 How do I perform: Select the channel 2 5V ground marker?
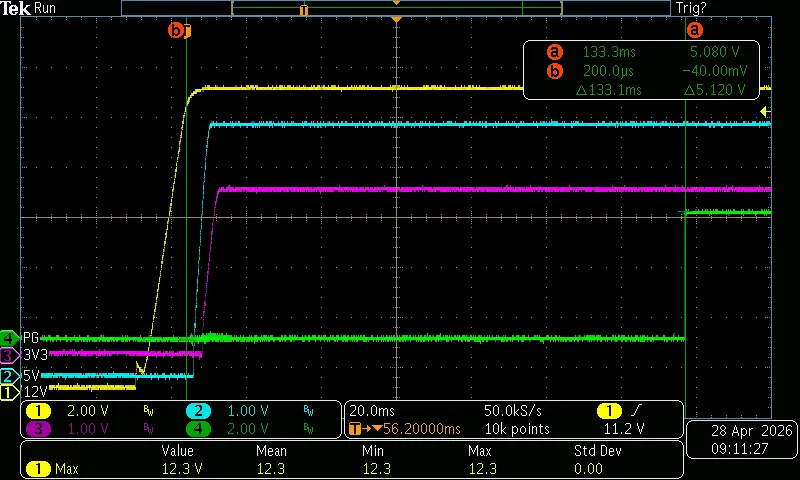point(9,376)
